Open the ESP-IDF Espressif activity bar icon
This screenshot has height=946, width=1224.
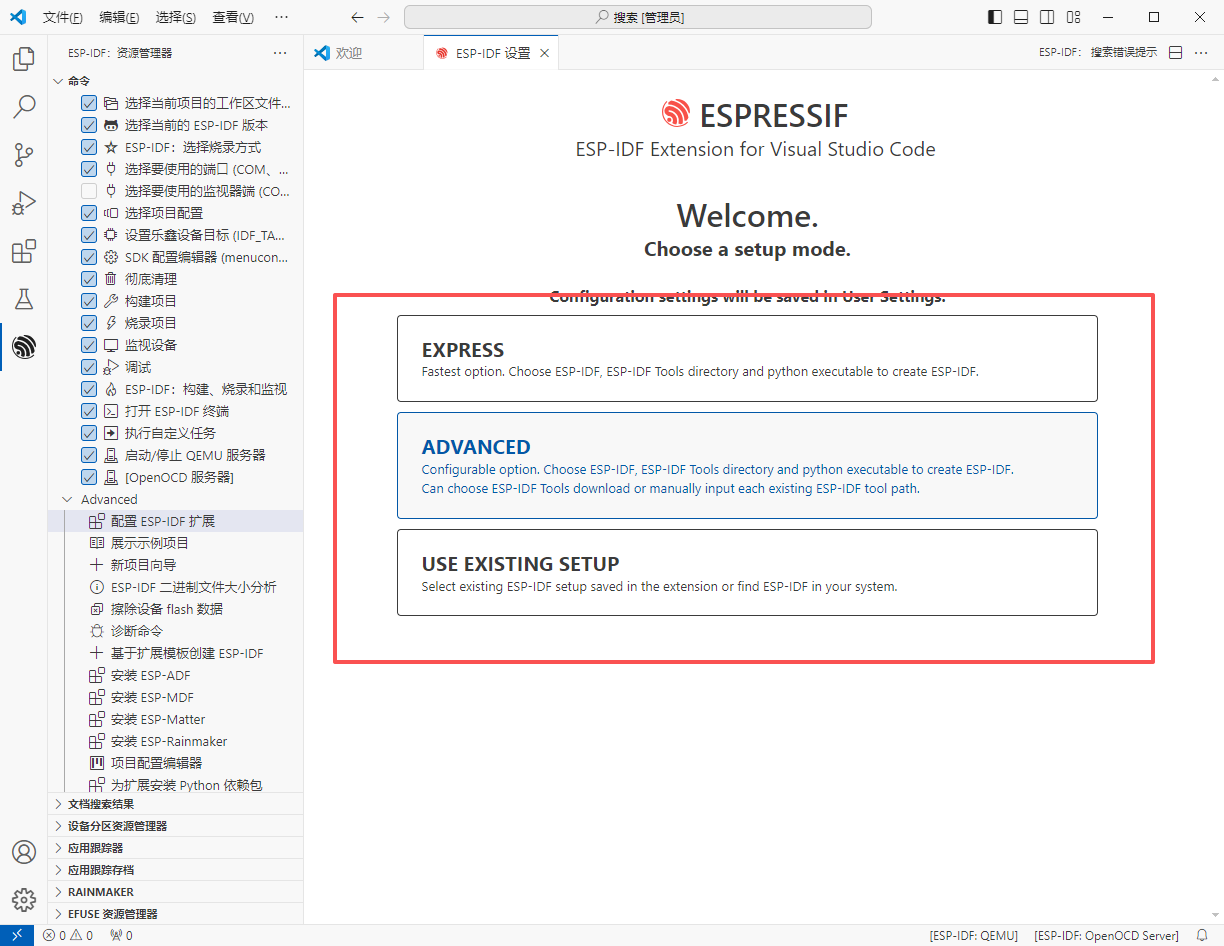click(x=23, y=347)
